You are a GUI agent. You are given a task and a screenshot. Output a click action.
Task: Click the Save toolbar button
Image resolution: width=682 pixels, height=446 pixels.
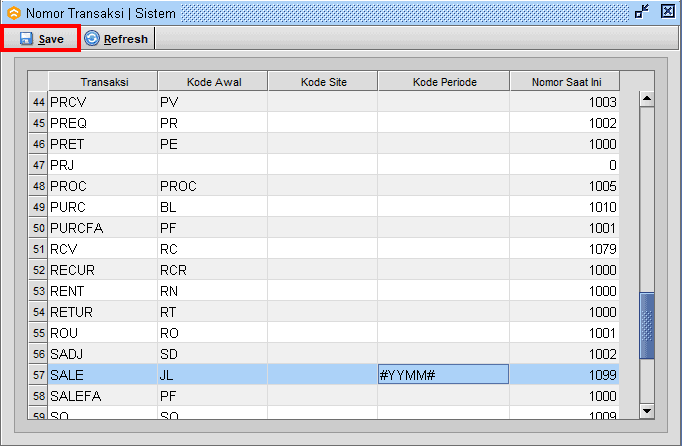[x=41, y=39]
